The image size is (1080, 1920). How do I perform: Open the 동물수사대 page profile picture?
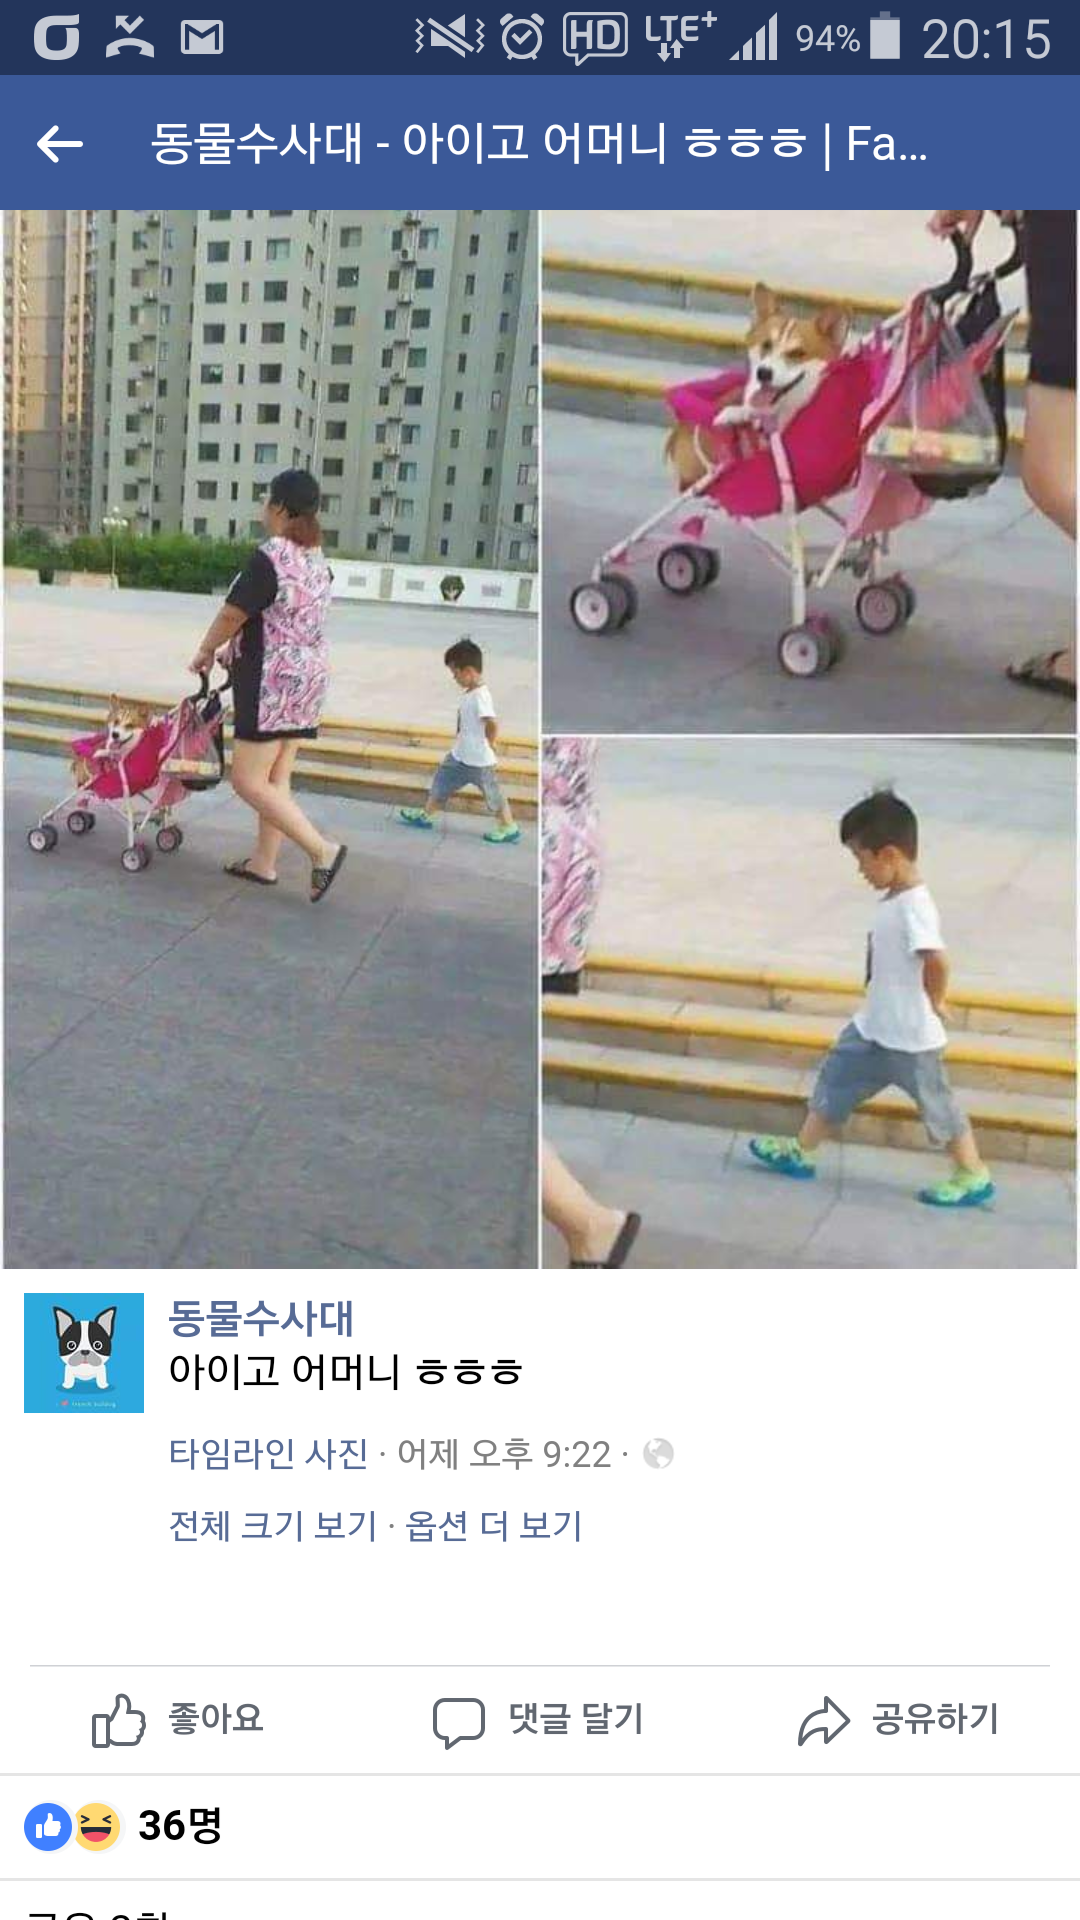[x=84, y=1352]
